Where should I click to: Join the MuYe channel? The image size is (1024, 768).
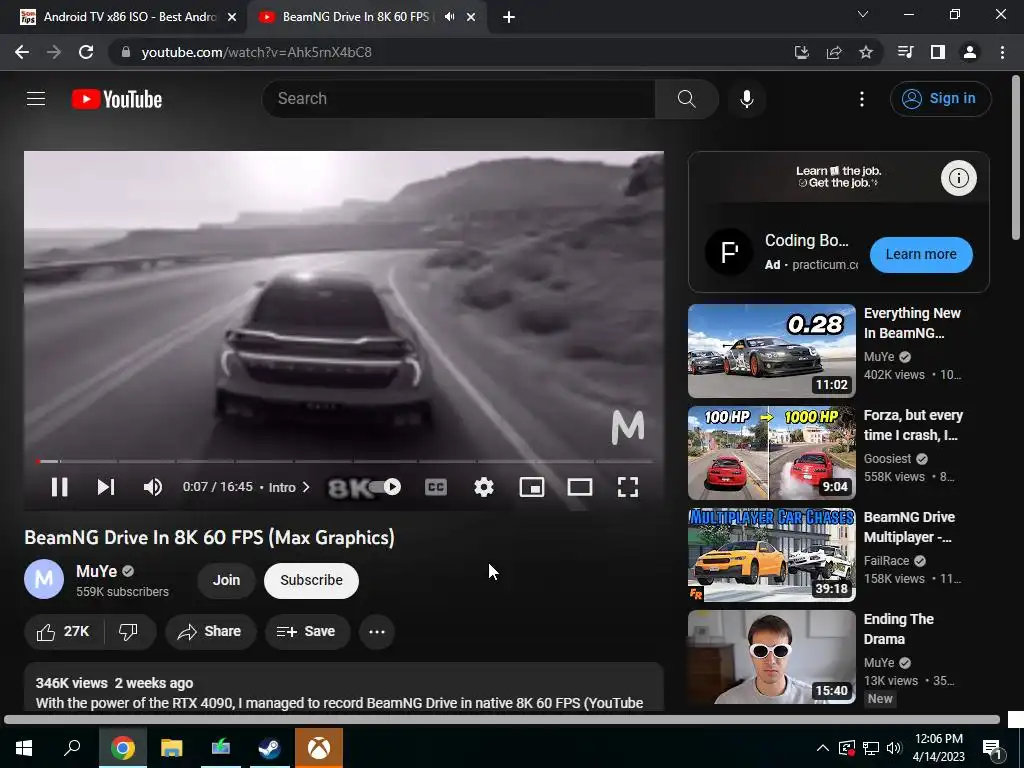point(226,580)
